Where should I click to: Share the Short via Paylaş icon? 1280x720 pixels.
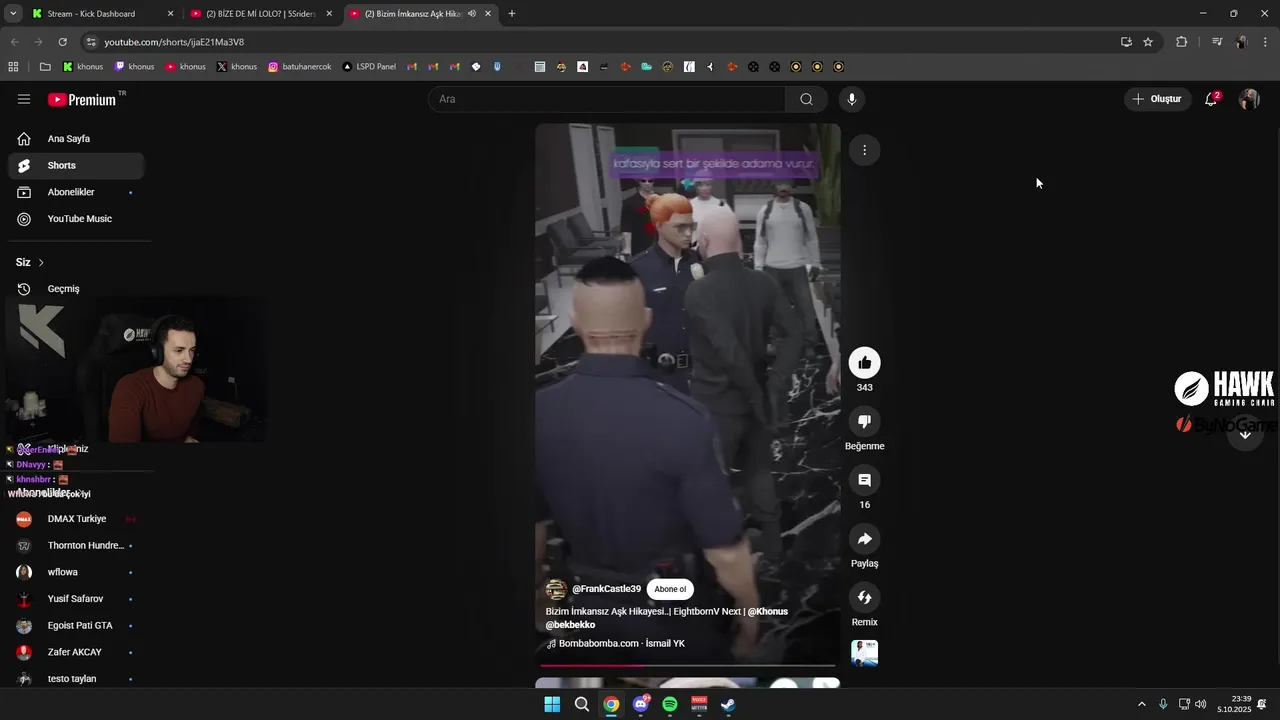864,539
